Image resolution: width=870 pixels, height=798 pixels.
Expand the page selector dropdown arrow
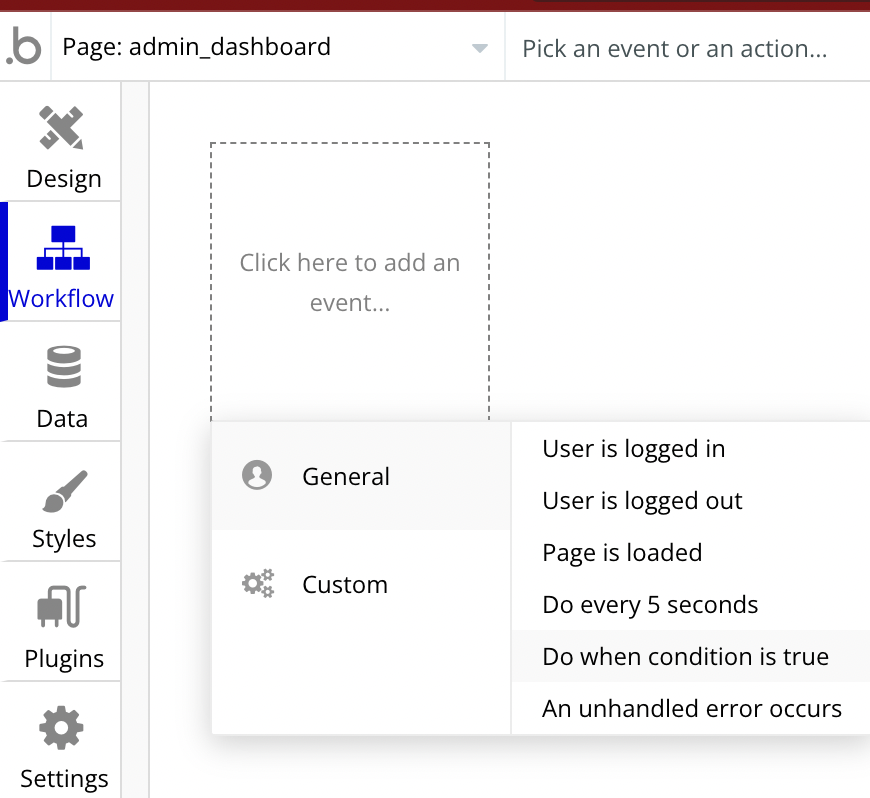(479, 48)
